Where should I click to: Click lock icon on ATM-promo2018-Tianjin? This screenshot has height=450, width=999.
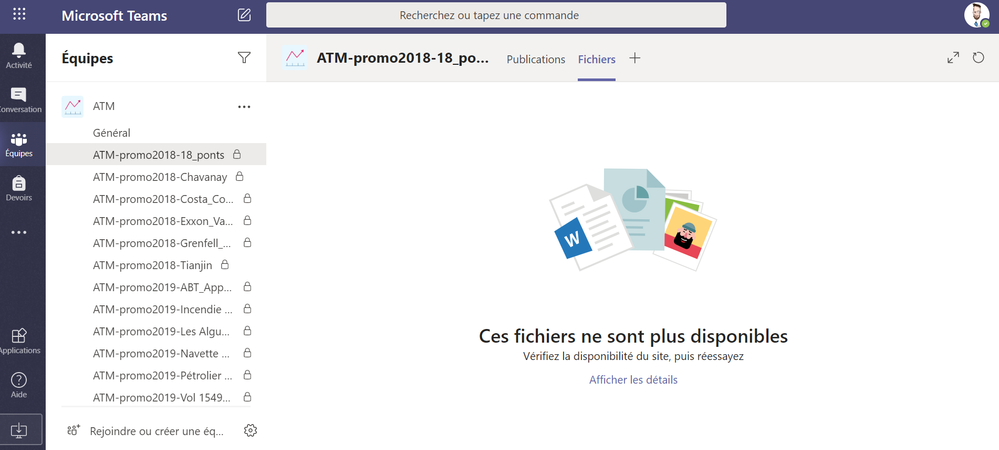[x=224, y=265]
